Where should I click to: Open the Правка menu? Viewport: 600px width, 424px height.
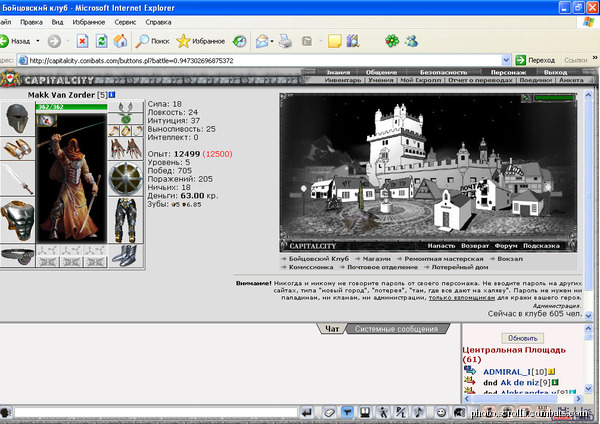tap(31, 22)
